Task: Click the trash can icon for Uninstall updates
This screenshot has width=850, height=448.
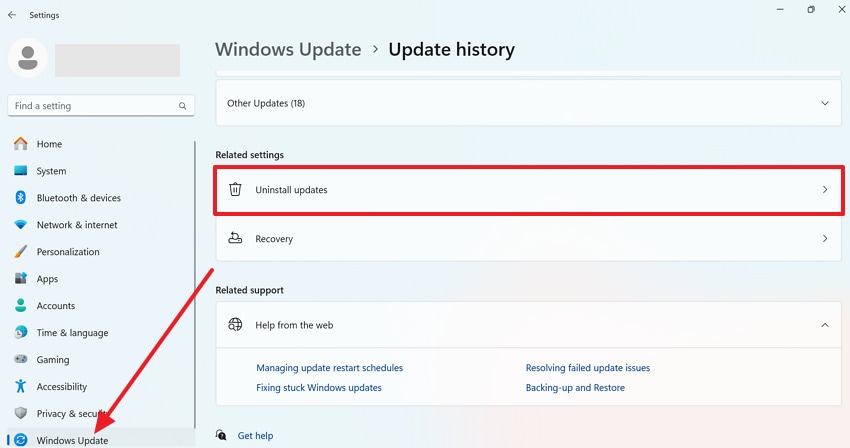Action: [235, 189]
